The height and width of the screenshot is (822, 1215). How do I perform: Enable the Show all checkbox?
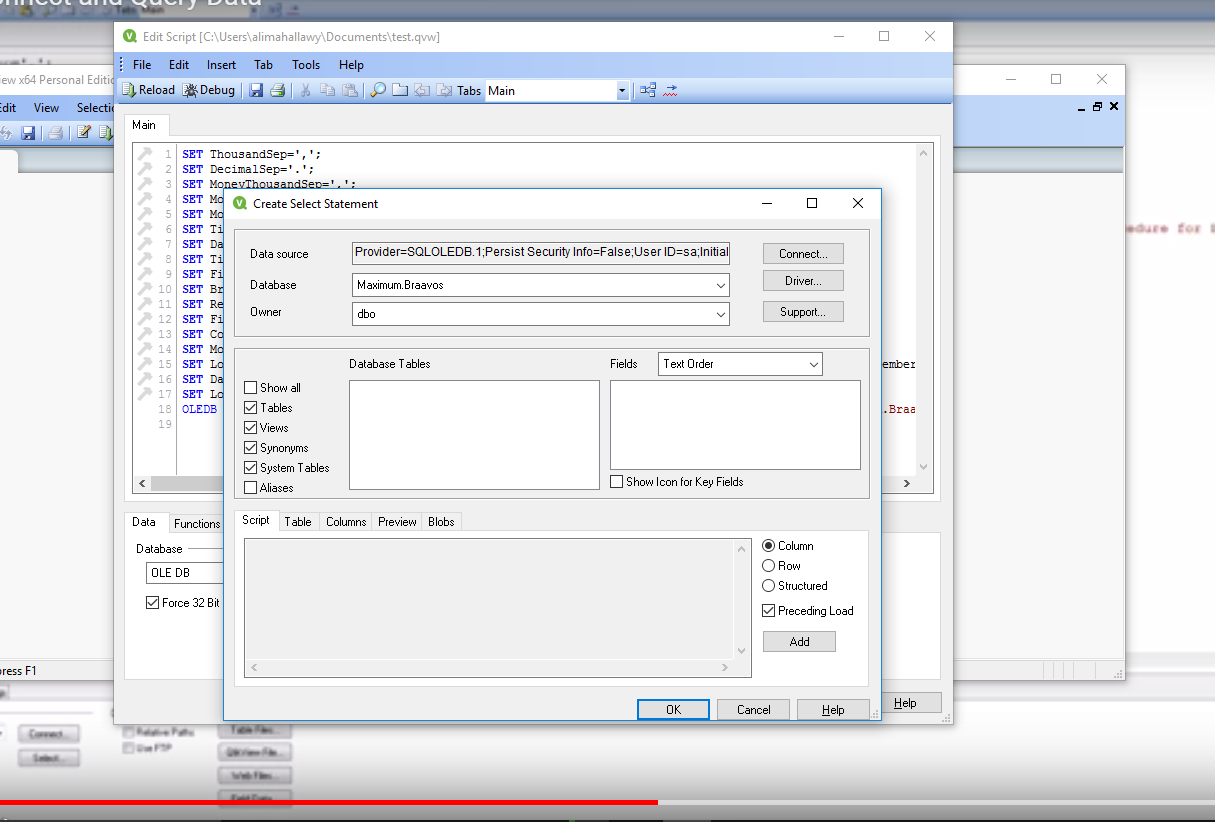251,388
